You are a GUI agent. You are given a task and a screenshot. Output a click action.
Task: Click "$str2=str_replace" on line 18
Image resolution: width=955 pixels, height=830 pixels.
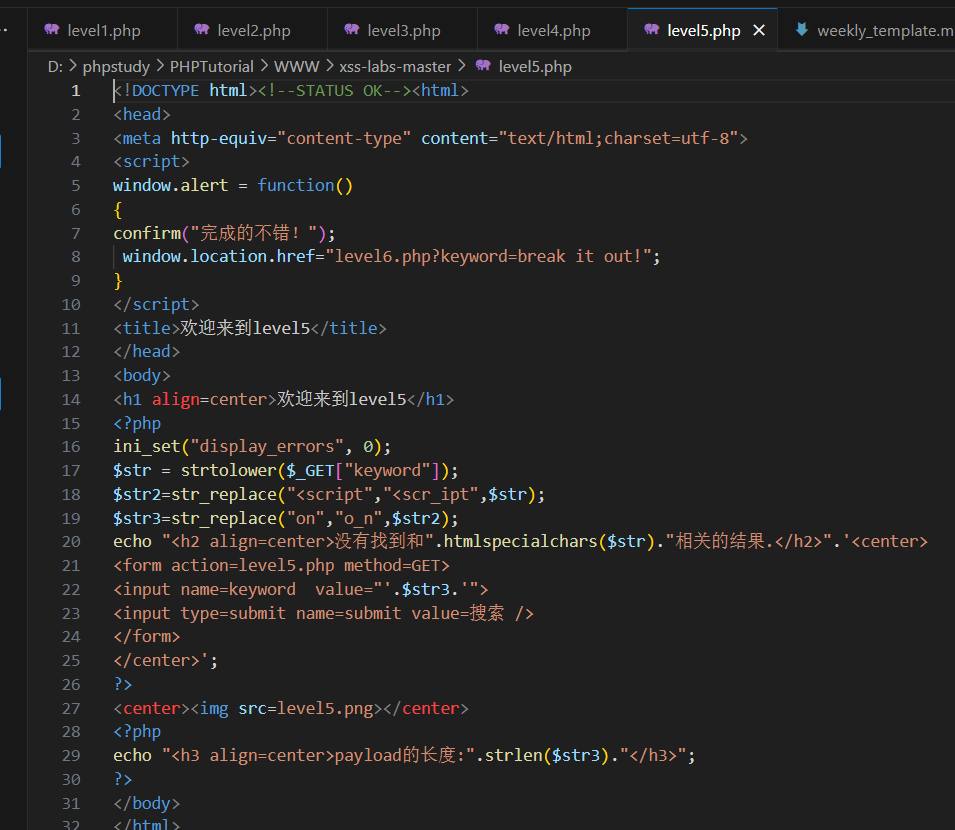(194, 494)
